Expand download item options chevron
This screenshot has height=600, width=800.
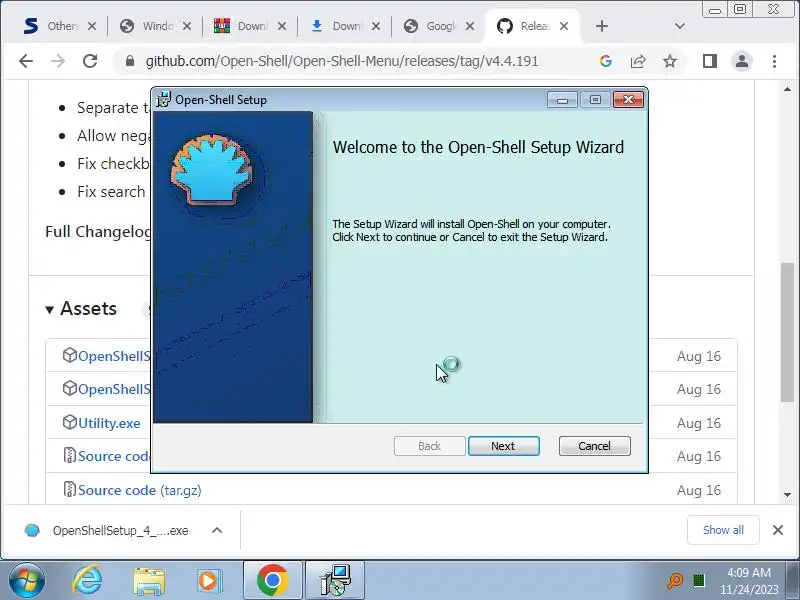(x=217, y=531)
